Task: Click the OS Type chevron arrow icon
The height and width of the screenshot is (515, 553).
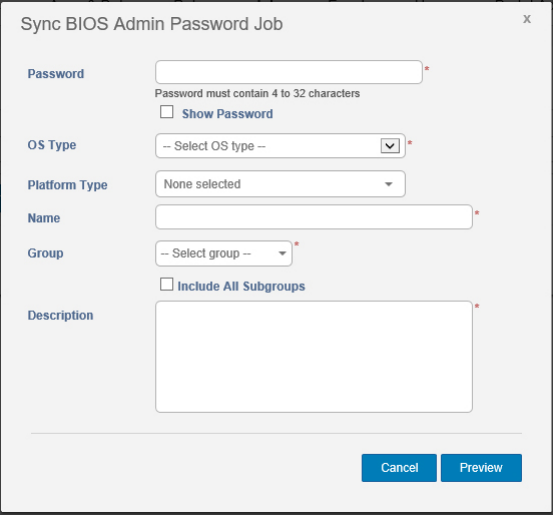Action: point(390,146)
